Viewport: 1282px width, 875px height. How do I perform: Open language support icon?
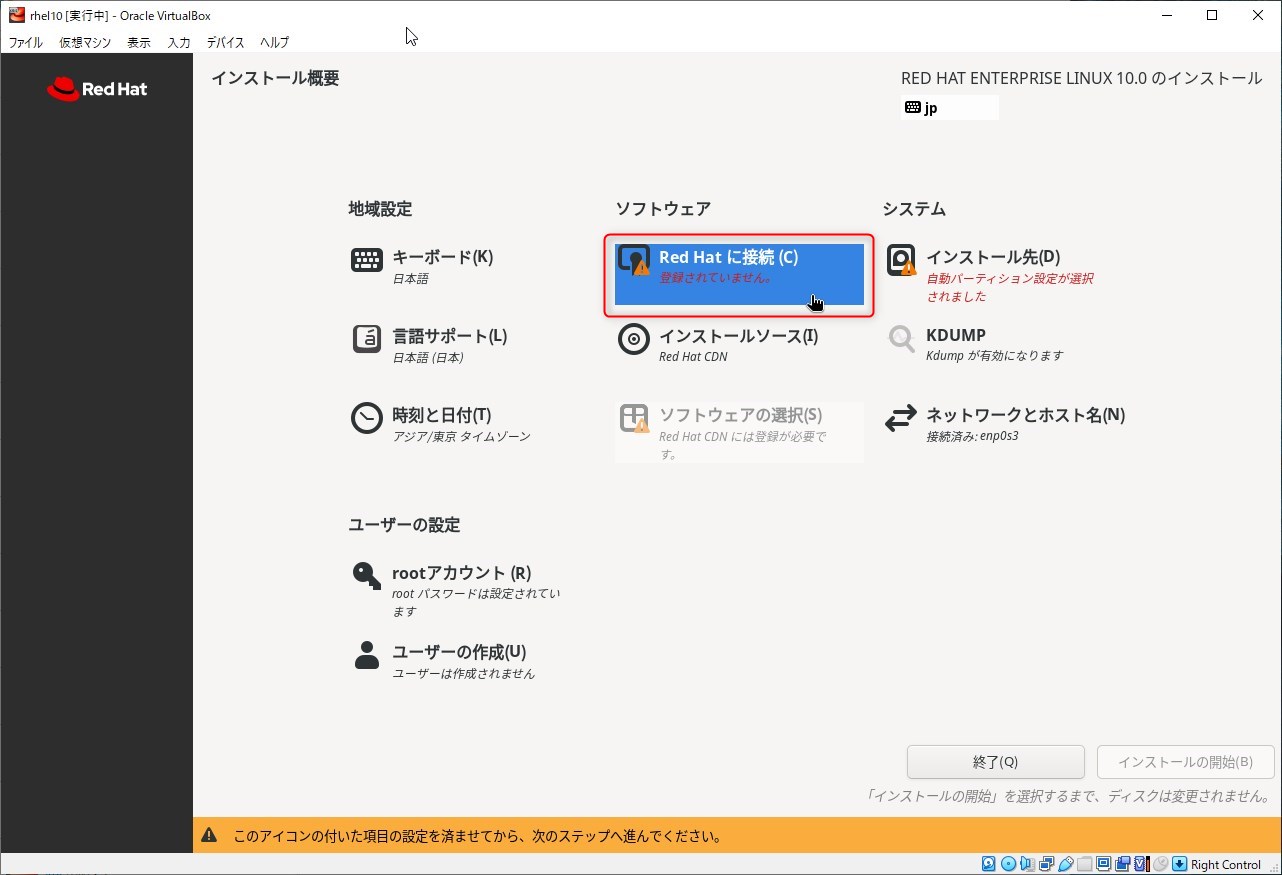pos(367,339)
